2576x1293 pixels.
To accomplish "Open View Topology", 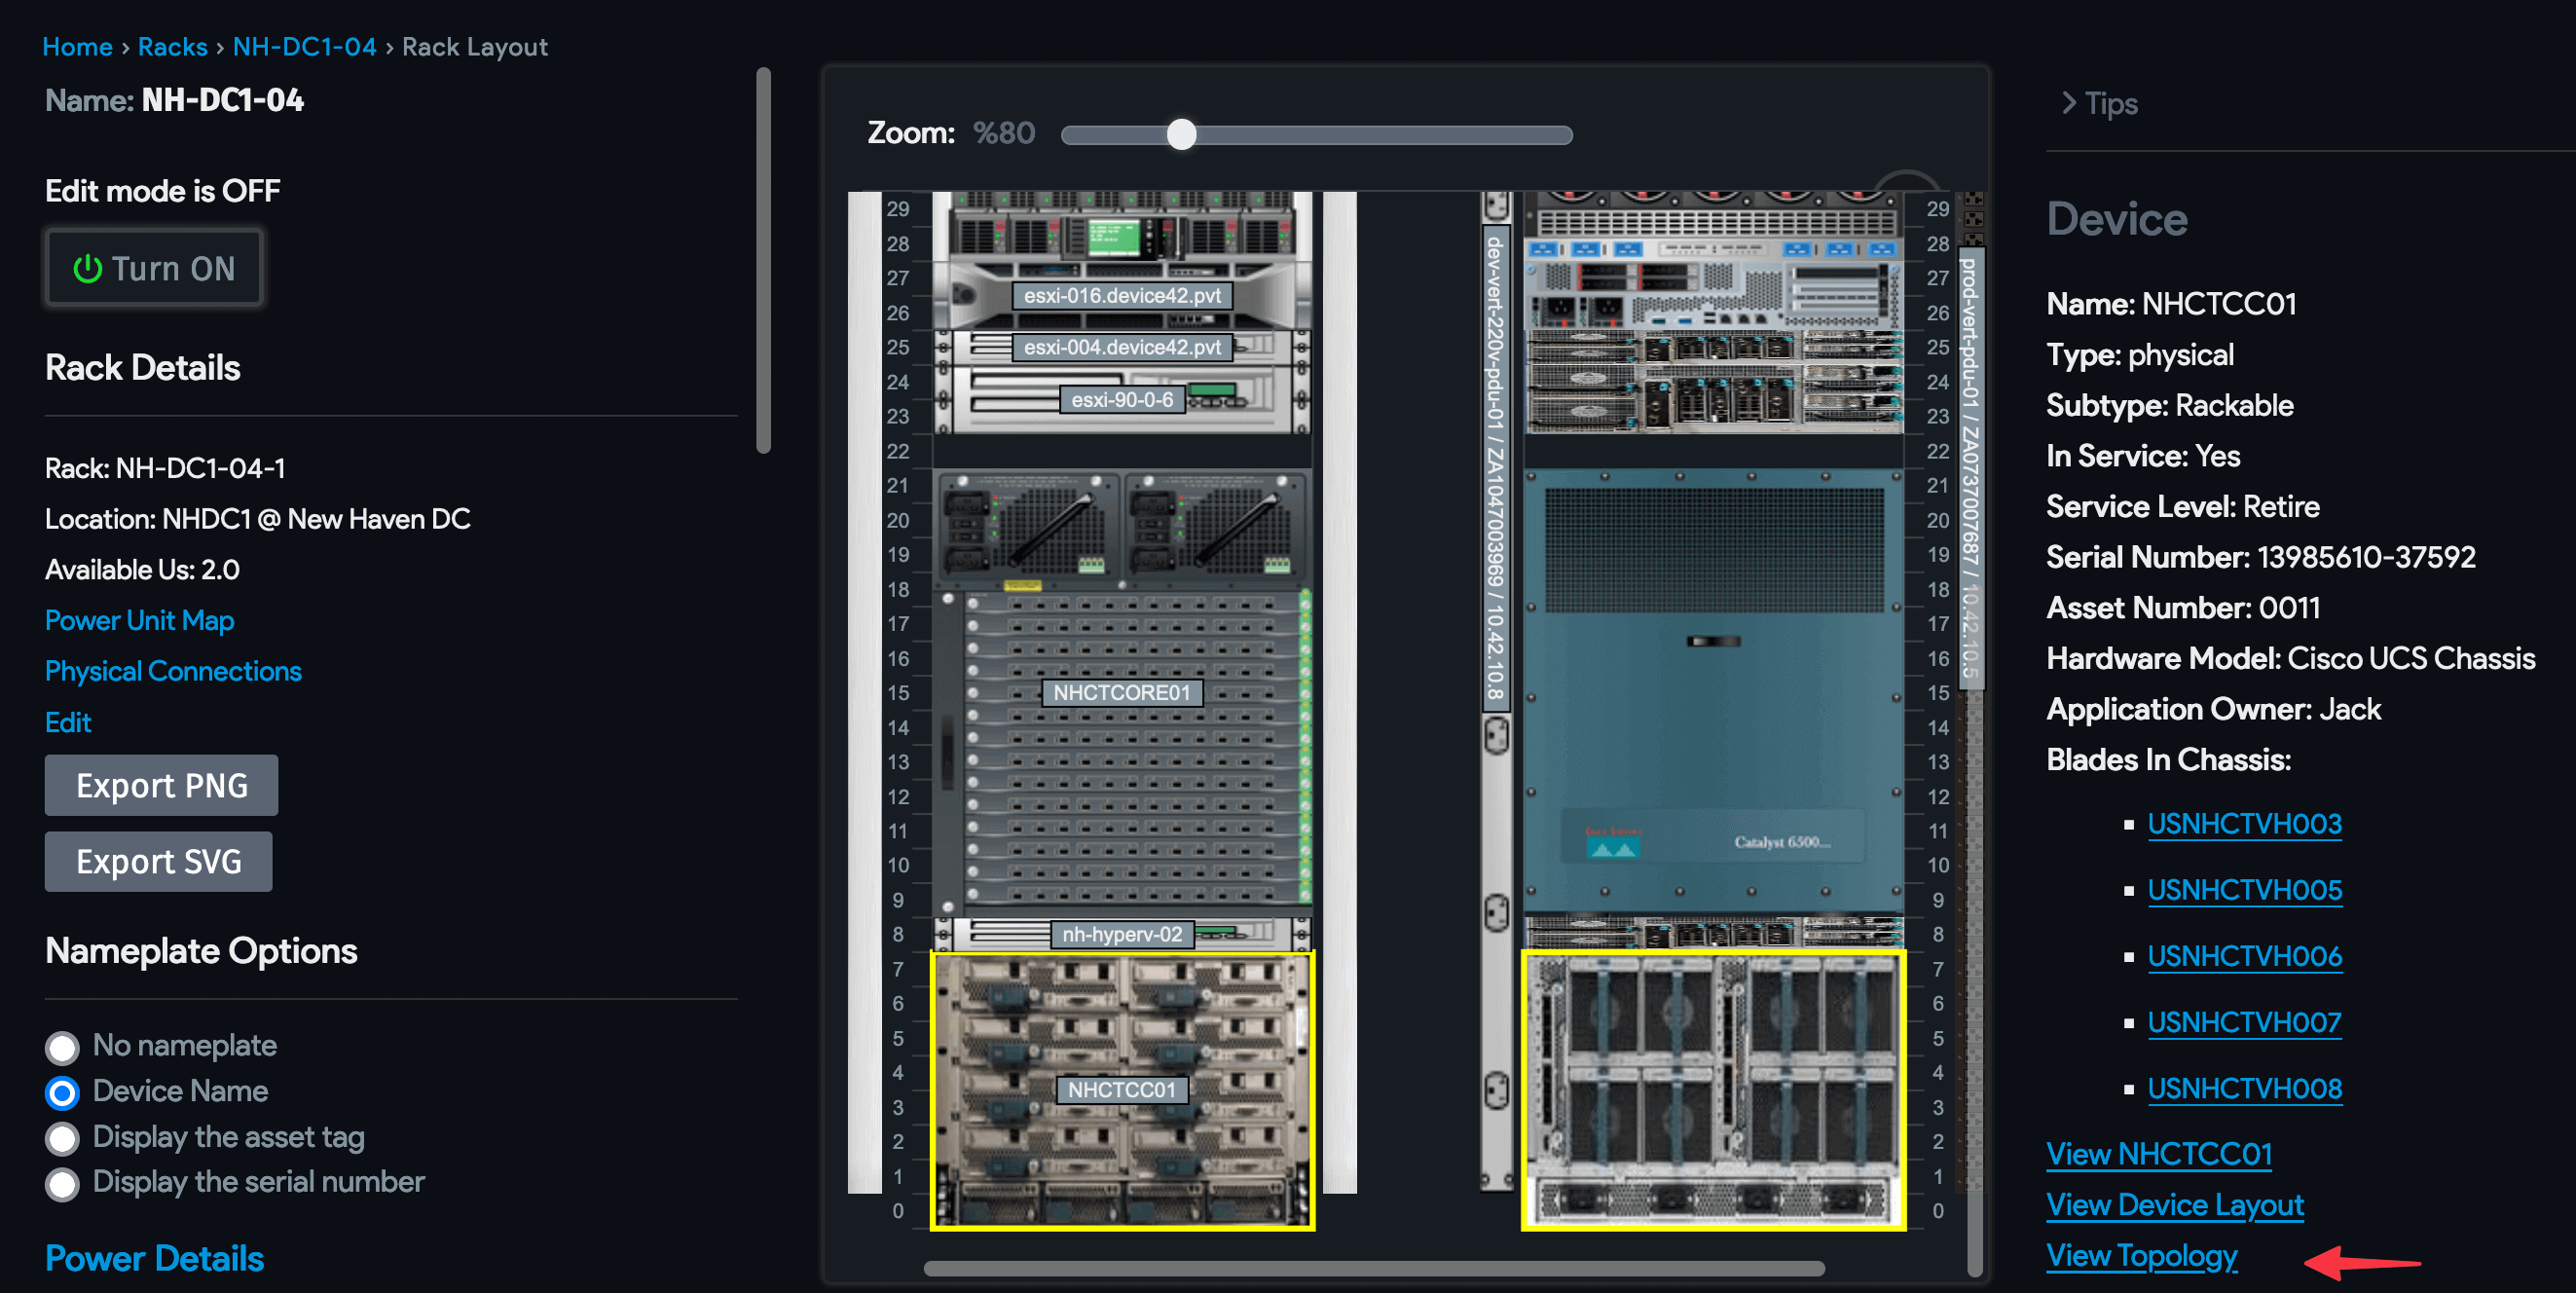I will click(x=2141, y=1255).
